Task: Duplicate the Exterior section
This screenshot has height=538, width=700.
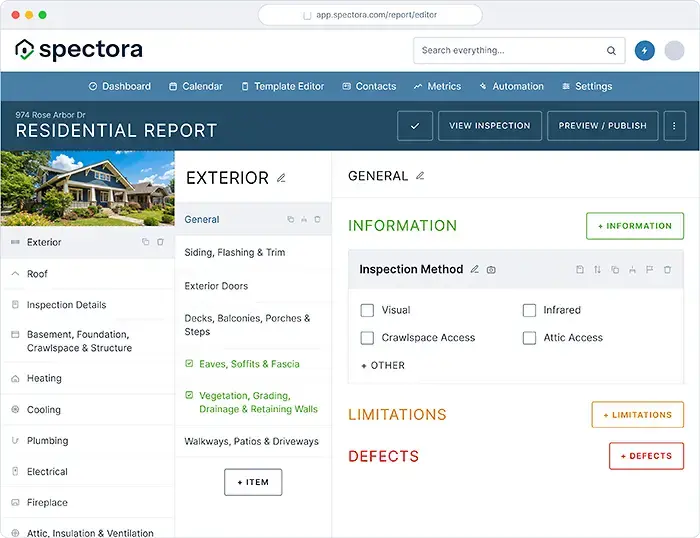Action: (x=146, y=242)
